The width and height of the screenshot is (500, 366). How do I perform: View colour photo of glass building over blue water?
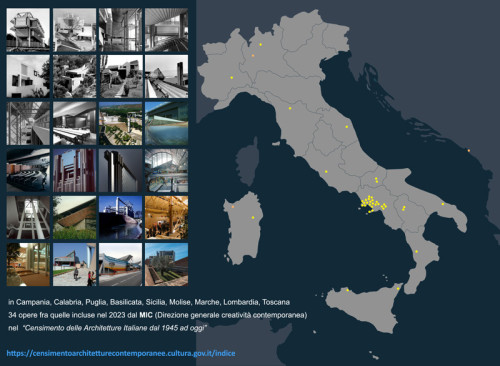coord(166,124)
